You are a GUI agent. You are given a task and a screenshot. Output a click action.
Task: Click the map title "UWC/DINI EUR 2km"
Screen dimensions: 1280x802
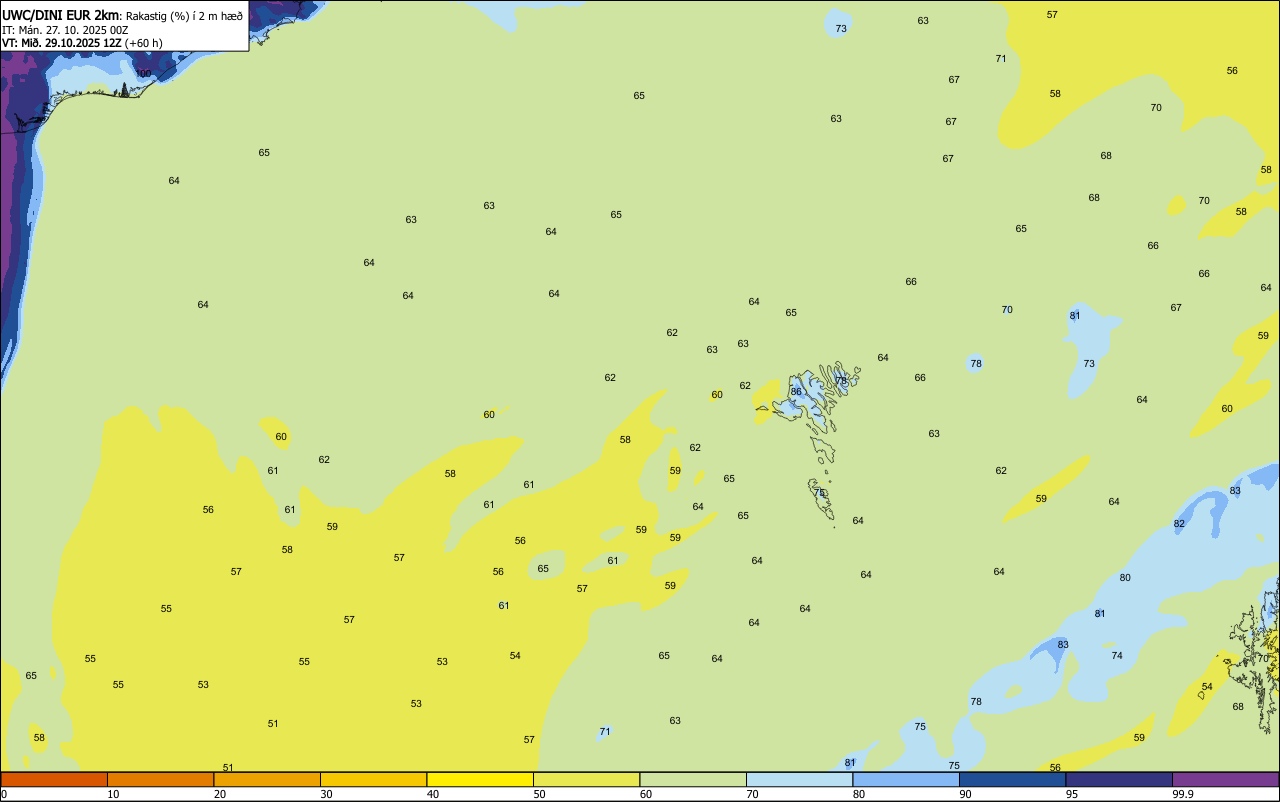click(61, 15)
